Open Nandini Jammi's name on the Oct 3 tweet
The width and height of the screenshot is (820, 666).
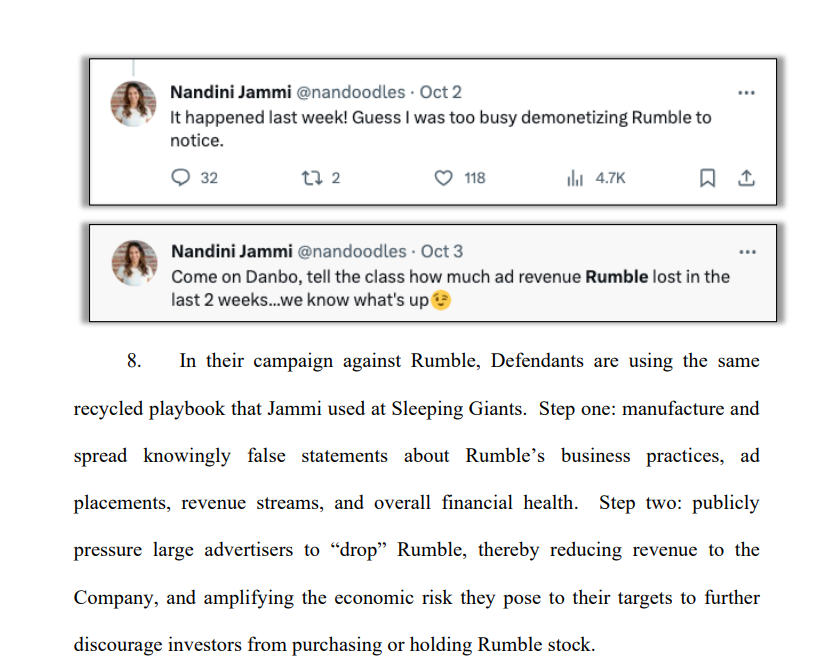(x=231, y=251)
